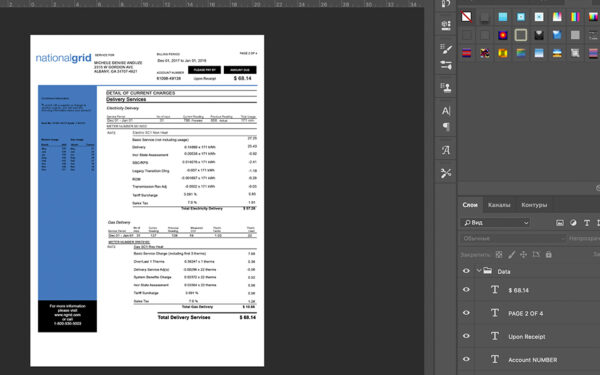Filter layers by pixel layer icon
The height and width of the screenshot is (375, 600).
coord(560,223)
